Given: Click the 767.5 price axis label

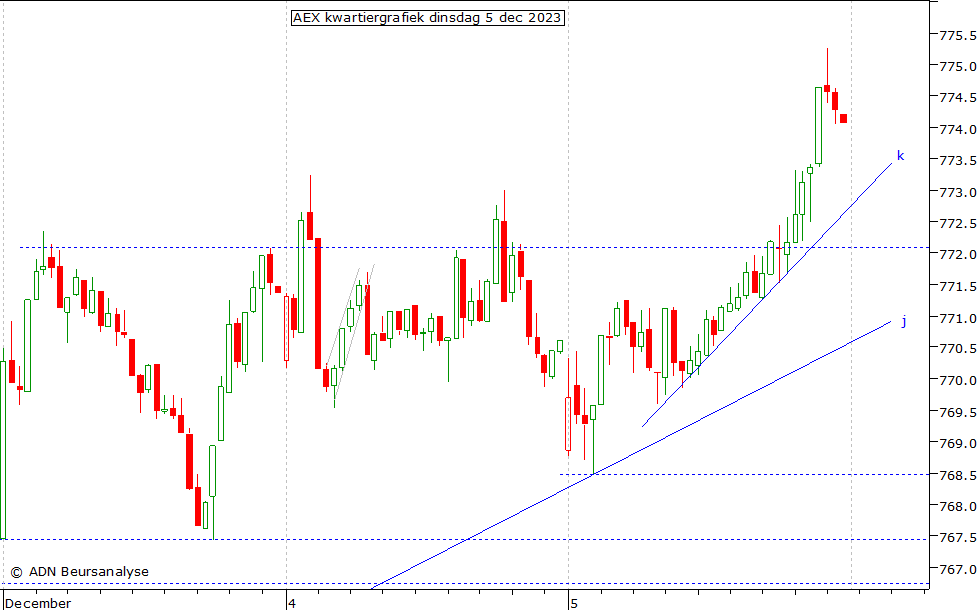Looking at the screenshot, I should click(958, 538).
